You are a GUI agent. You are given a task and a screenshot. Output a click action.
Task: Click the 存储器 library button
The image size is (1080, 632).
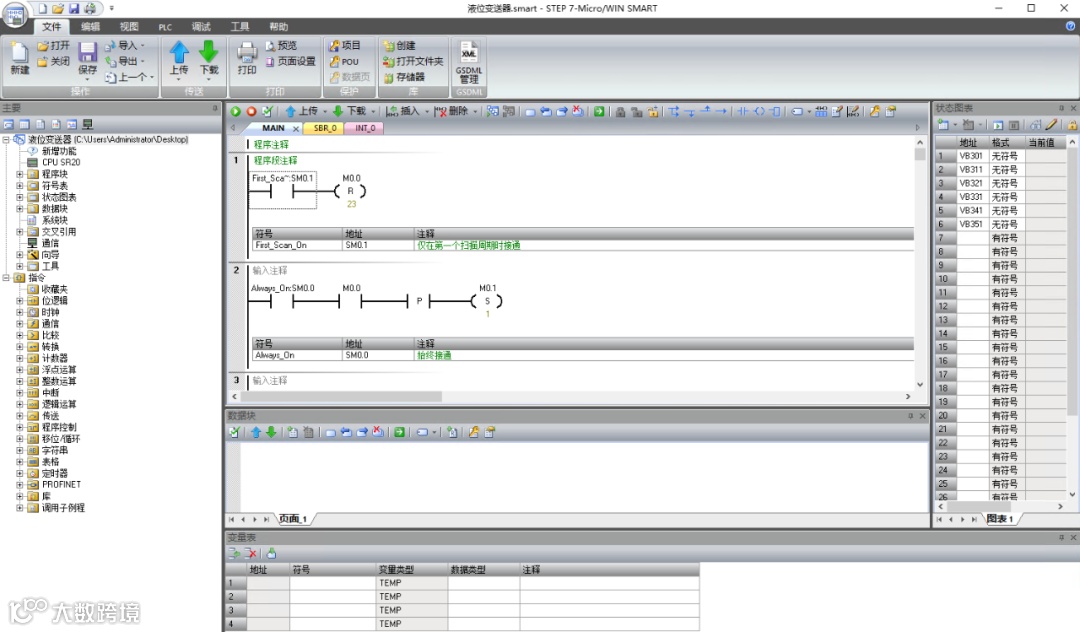[404, 77]
